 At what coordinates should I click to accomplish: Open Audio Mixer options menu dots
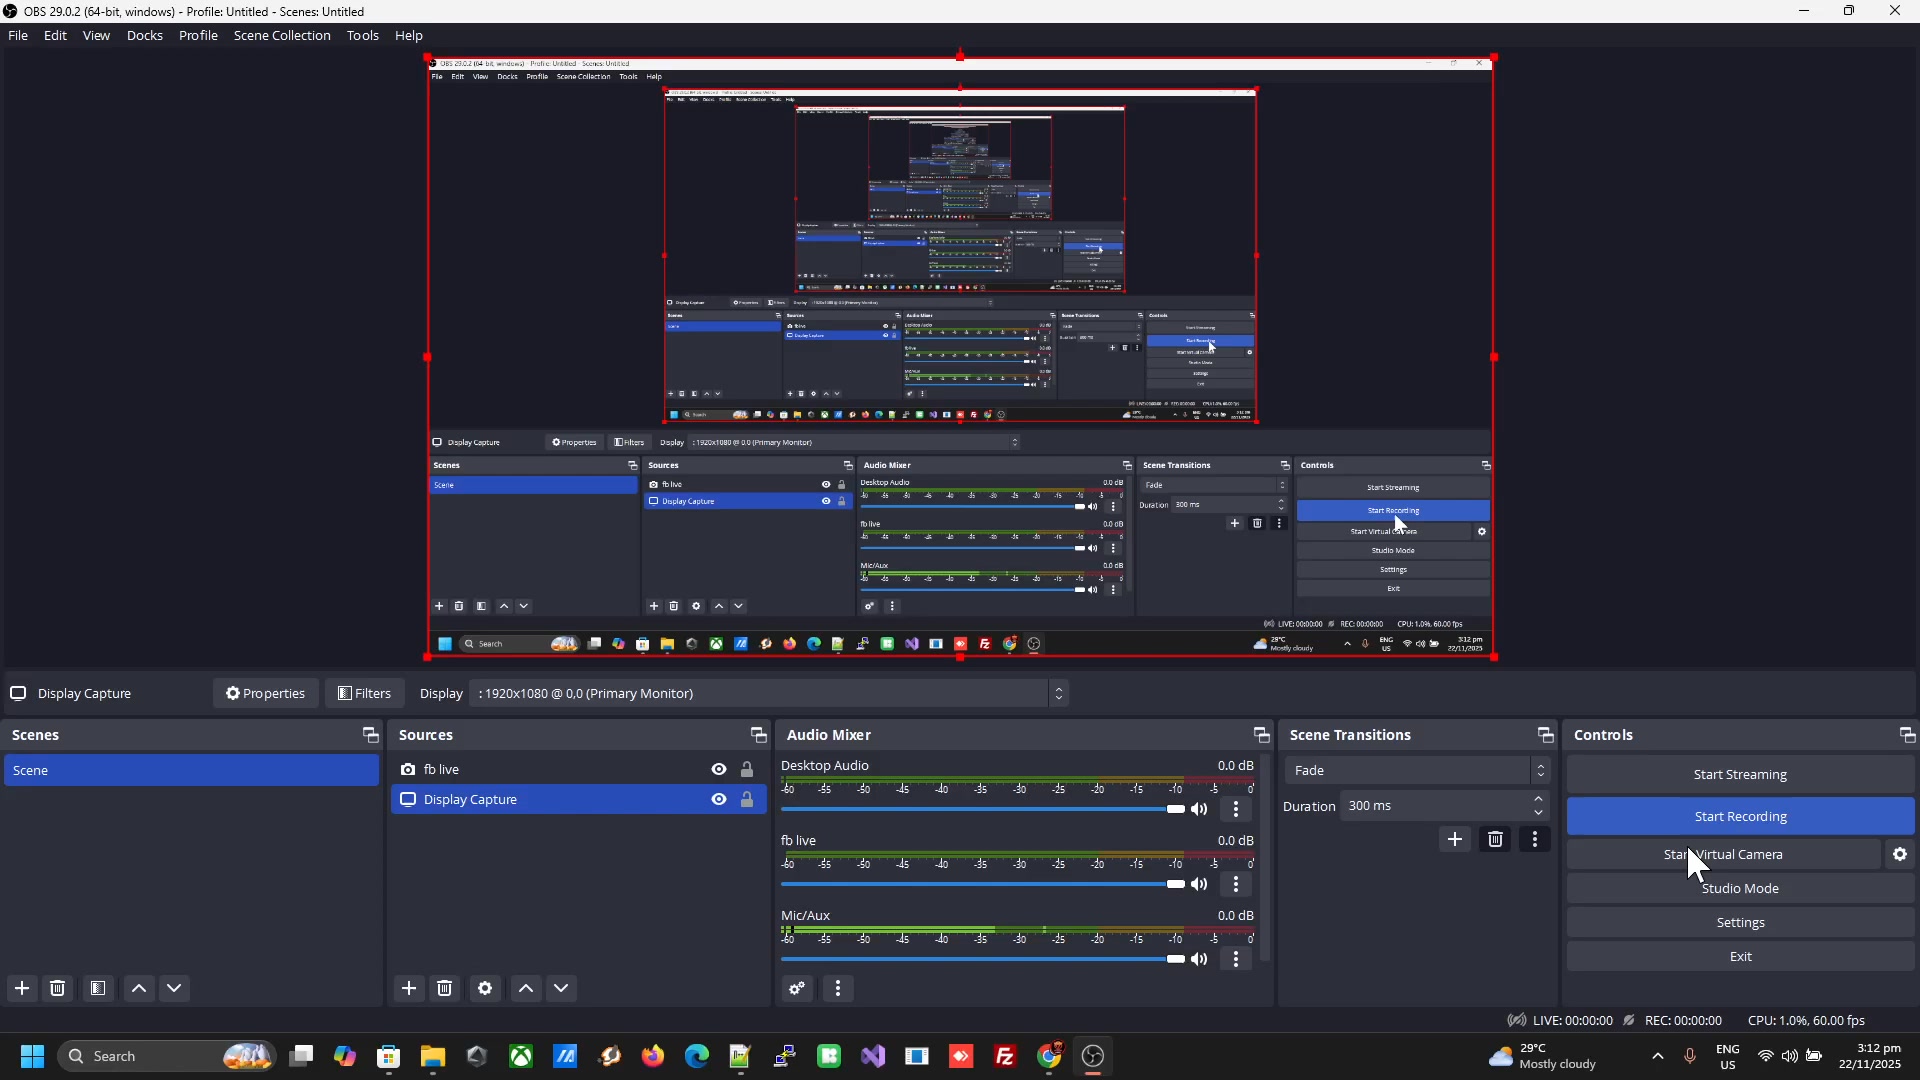[838, 989]
